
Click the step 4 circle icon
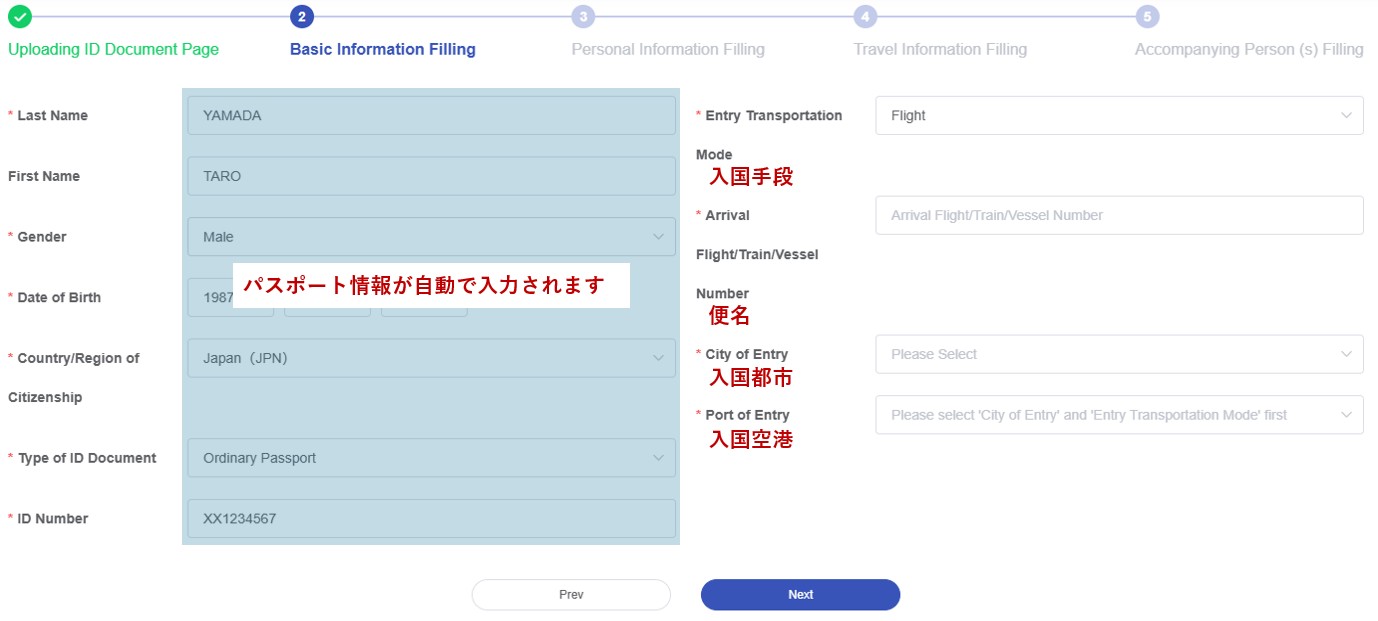pyautogui.click(x=866, y=16)
